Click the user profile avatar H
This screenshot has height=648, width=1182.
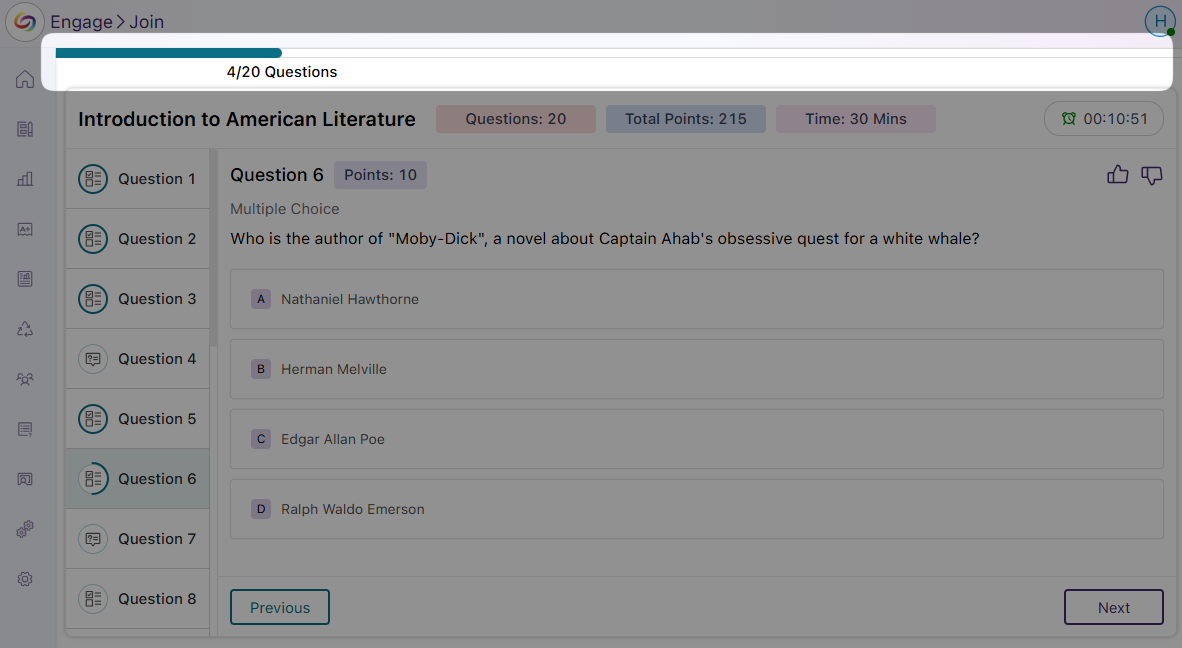[1159, 21]
